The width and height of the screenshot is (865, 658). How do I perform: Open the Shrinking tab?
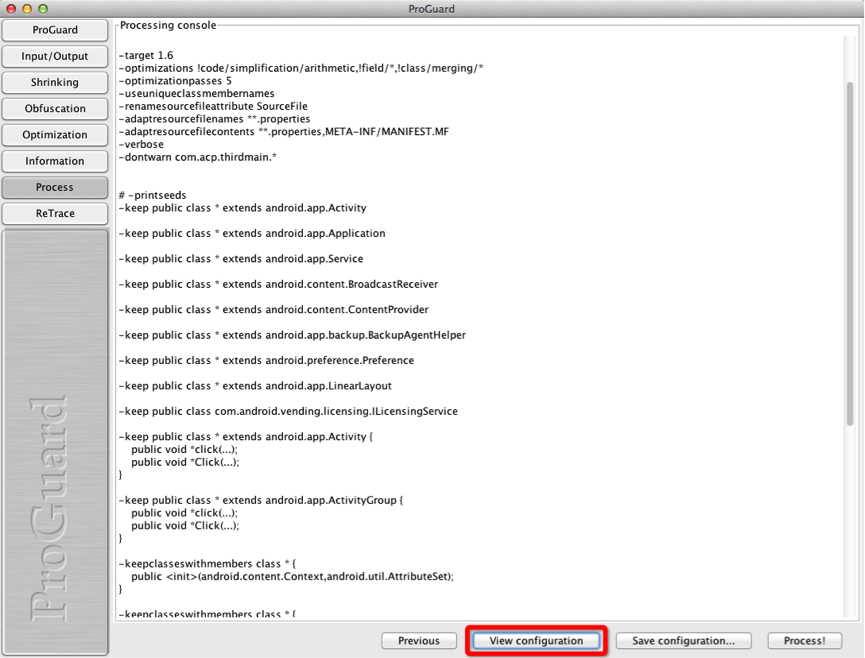coord(55,82)
